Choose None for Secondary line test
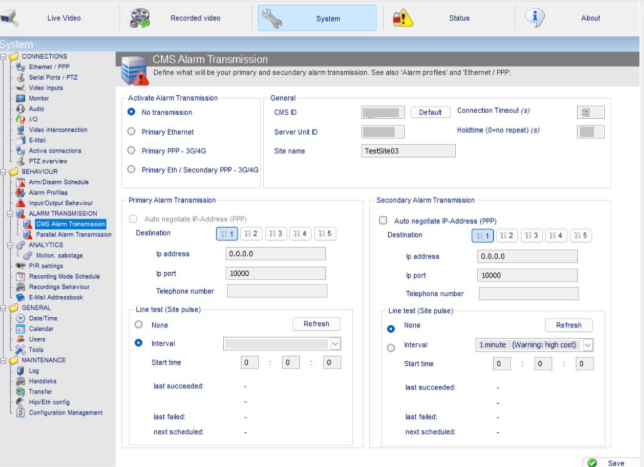Viewport: 644px width, 467px height. point(391,329)
